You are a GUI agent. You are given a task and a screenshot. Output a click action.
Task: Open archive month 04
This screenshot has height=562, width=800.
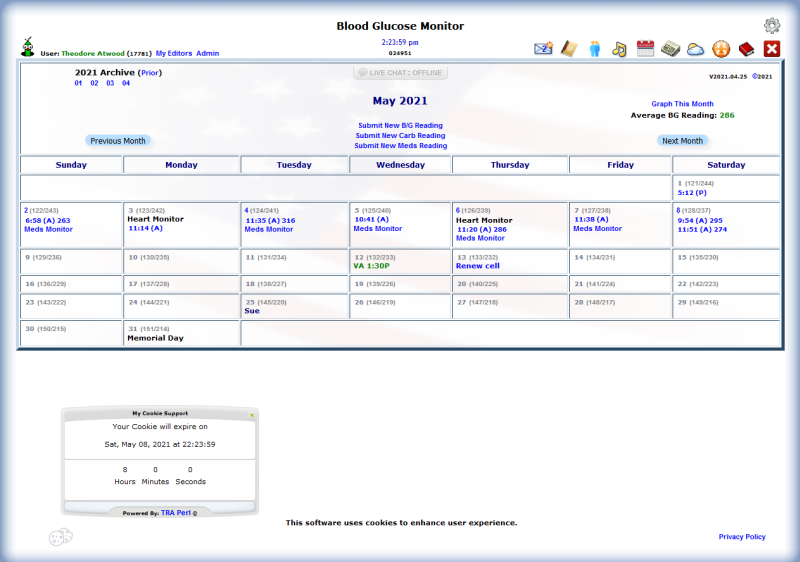tap(126, 83)
